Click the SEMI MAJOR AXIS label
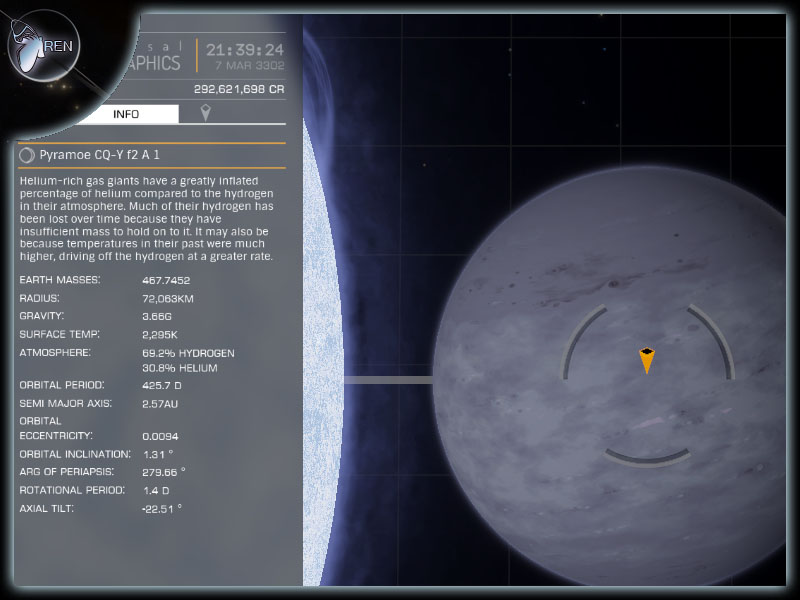The width and height of the screenshot is (800, 600). [x=65, y=404]
